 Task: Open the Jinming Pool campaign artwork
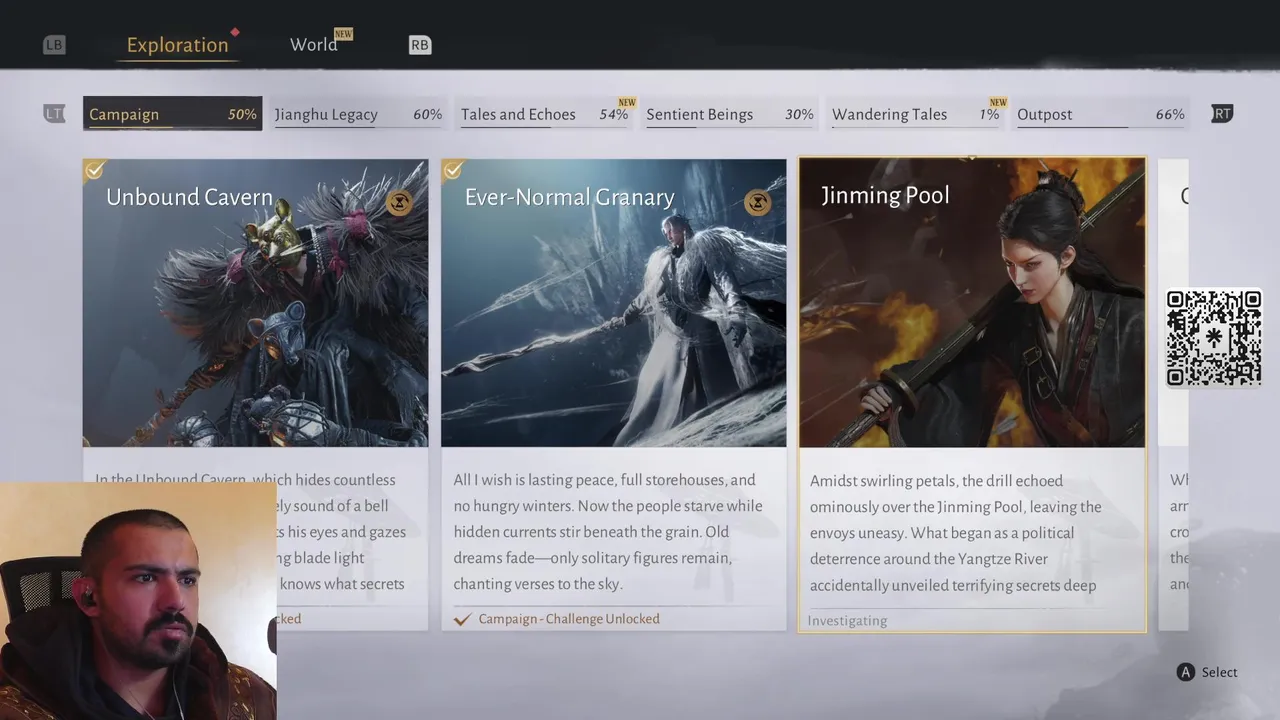point(972,303)
